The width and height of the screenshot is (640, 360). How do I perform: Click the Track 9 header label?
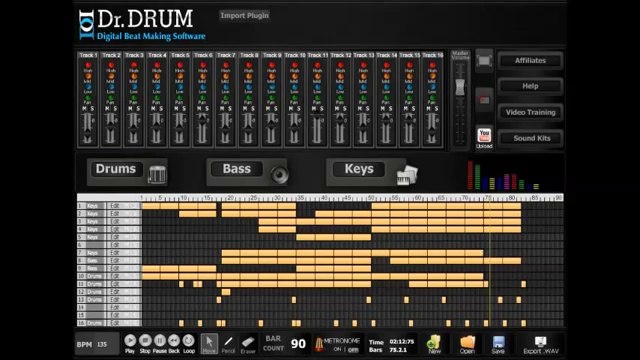point(272,55)
